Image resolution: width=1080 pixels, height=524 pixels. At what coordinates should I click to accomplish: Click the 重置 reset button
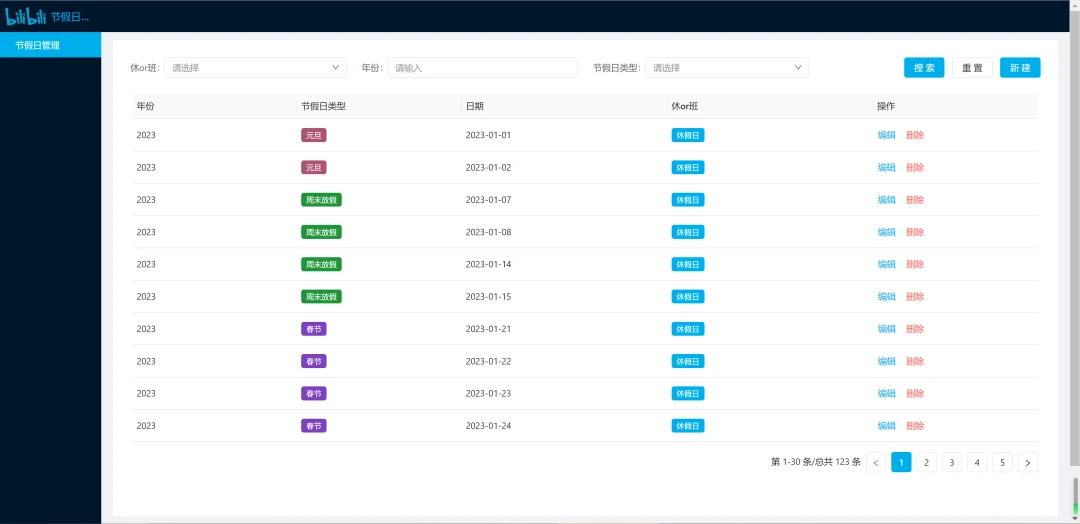click(x=972, y=67)
